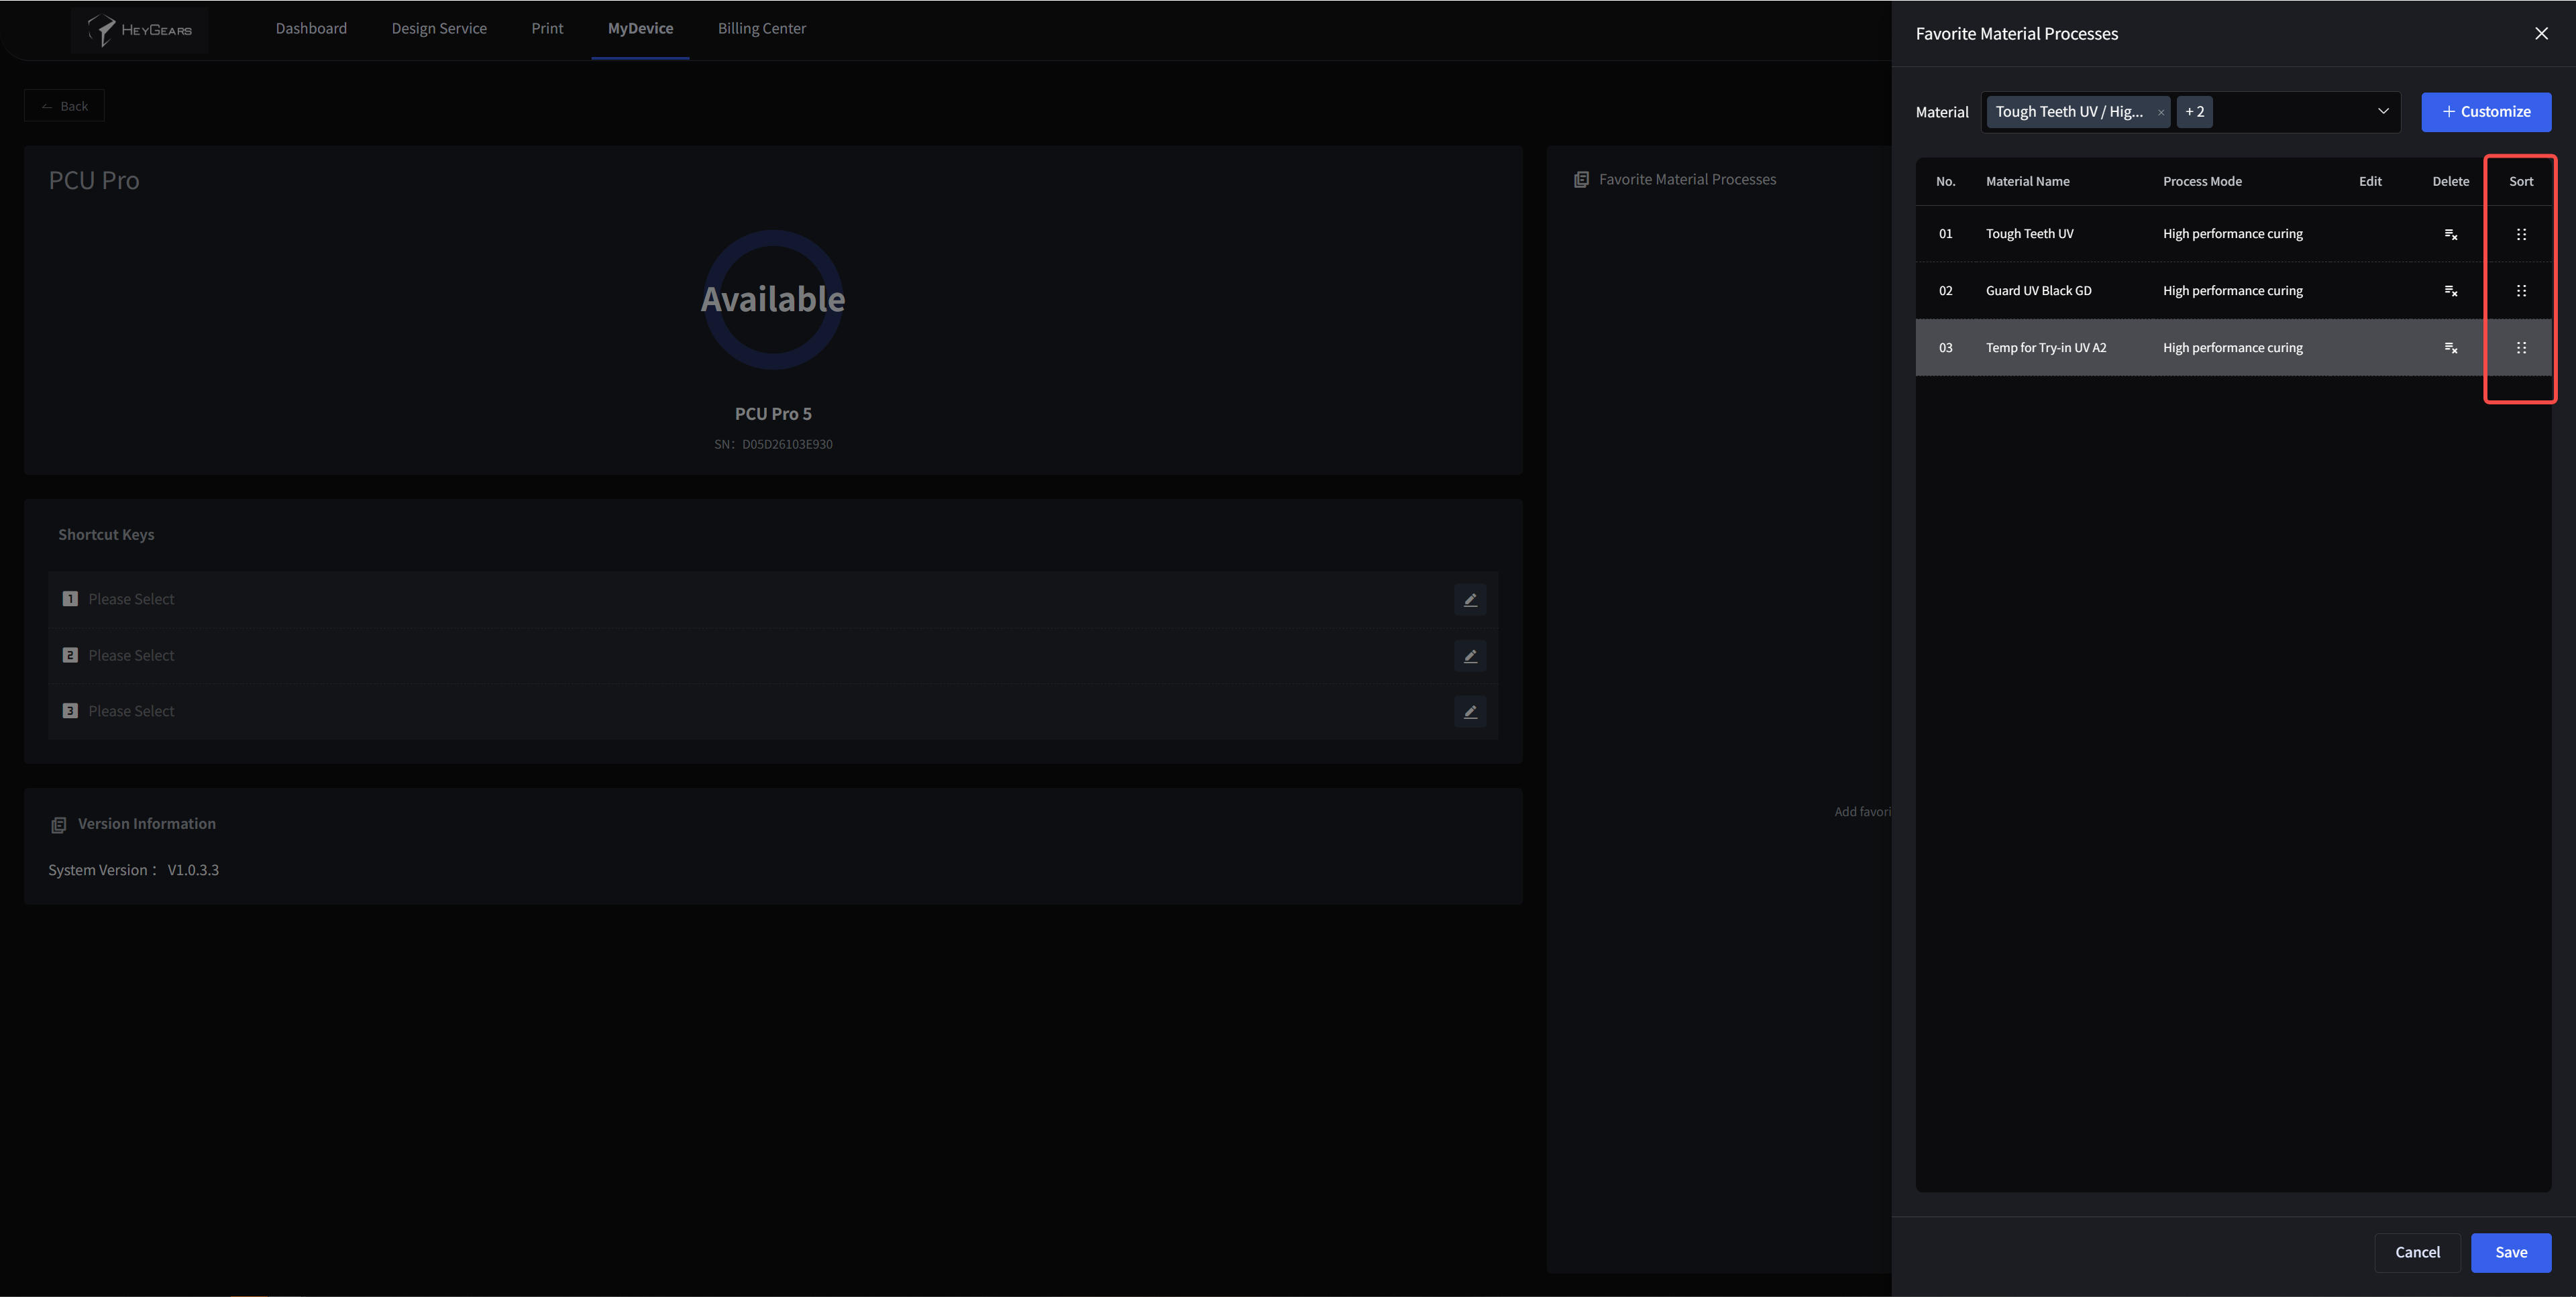2576x1297 pixels.
Task: Edit shortcut key 2
Action: coord(1470,656)
